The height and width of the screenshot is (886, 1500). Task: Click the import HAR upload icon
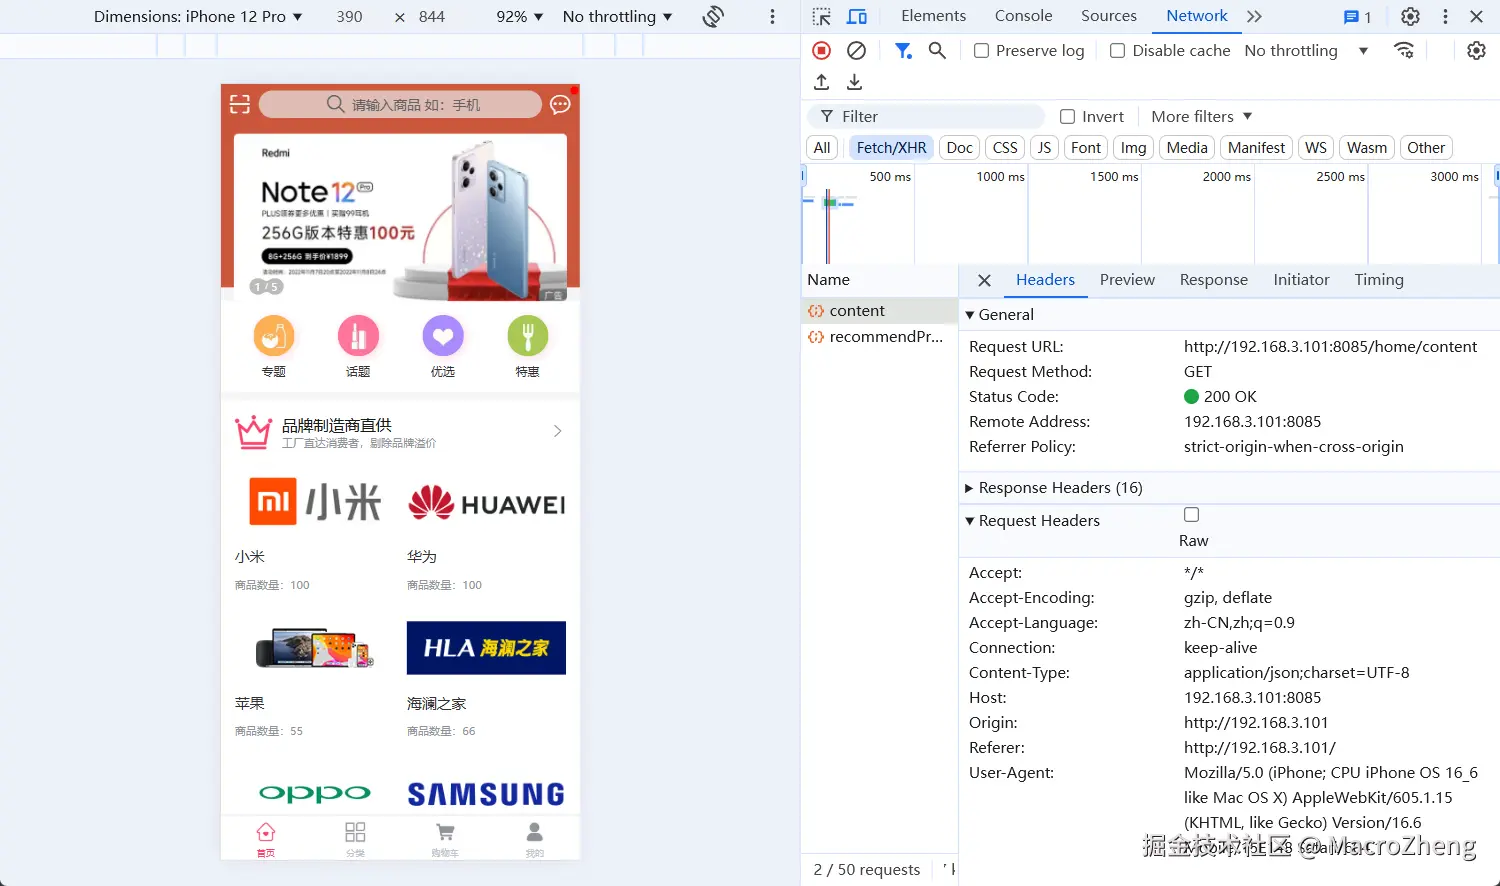coord(822,82)
